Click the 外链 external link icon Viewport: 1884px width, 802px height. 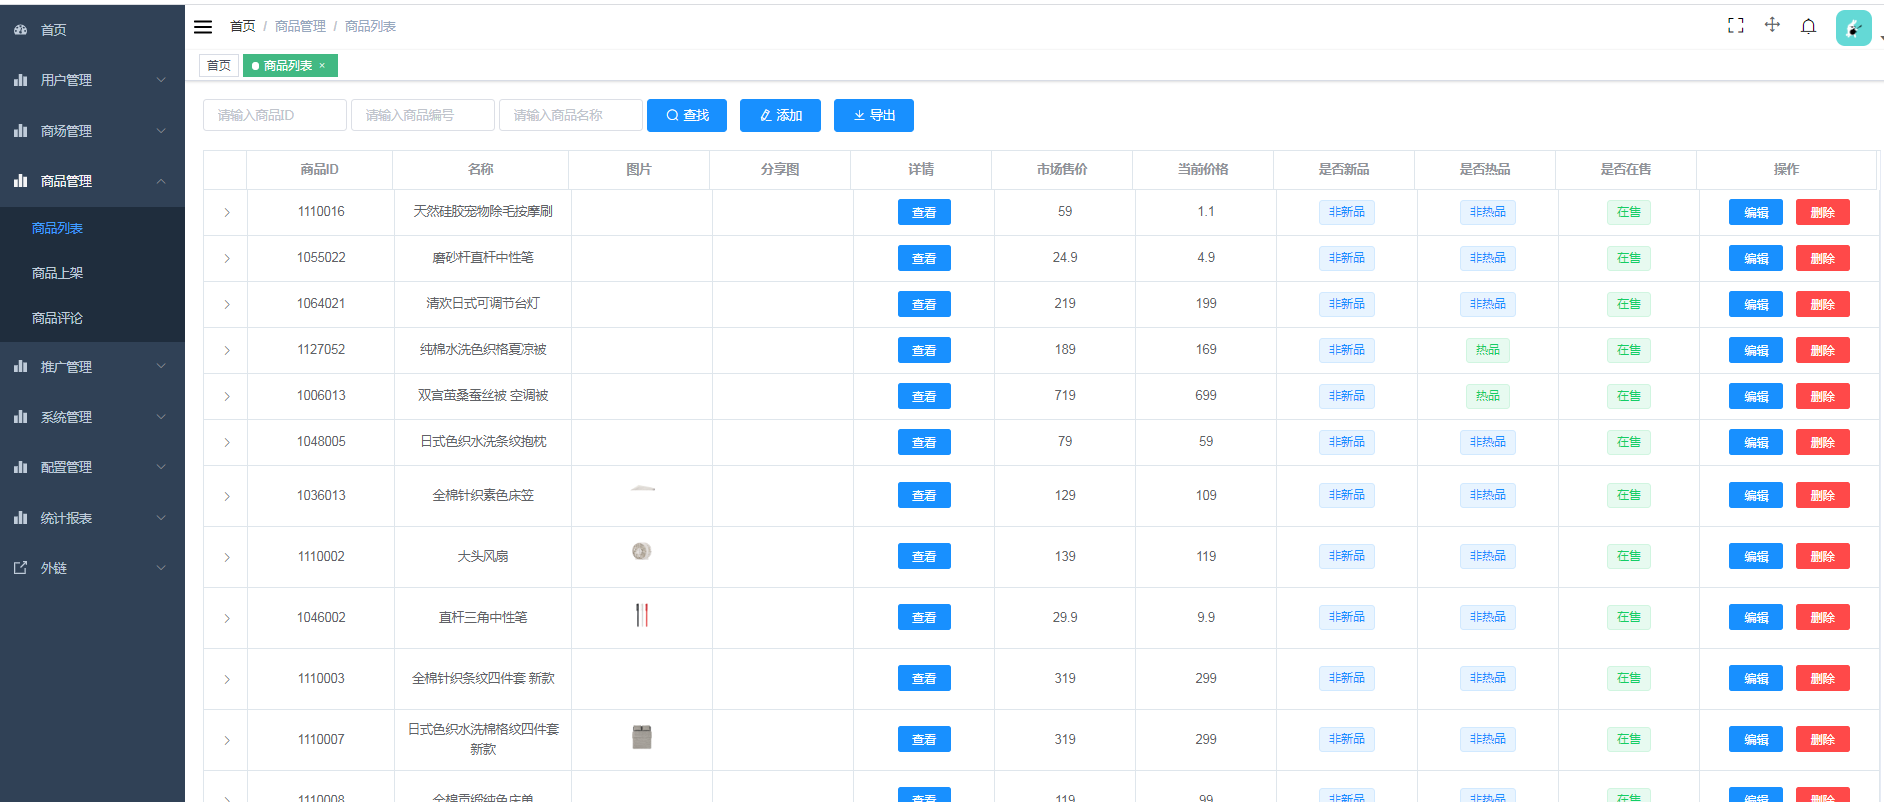pos(20,568)
